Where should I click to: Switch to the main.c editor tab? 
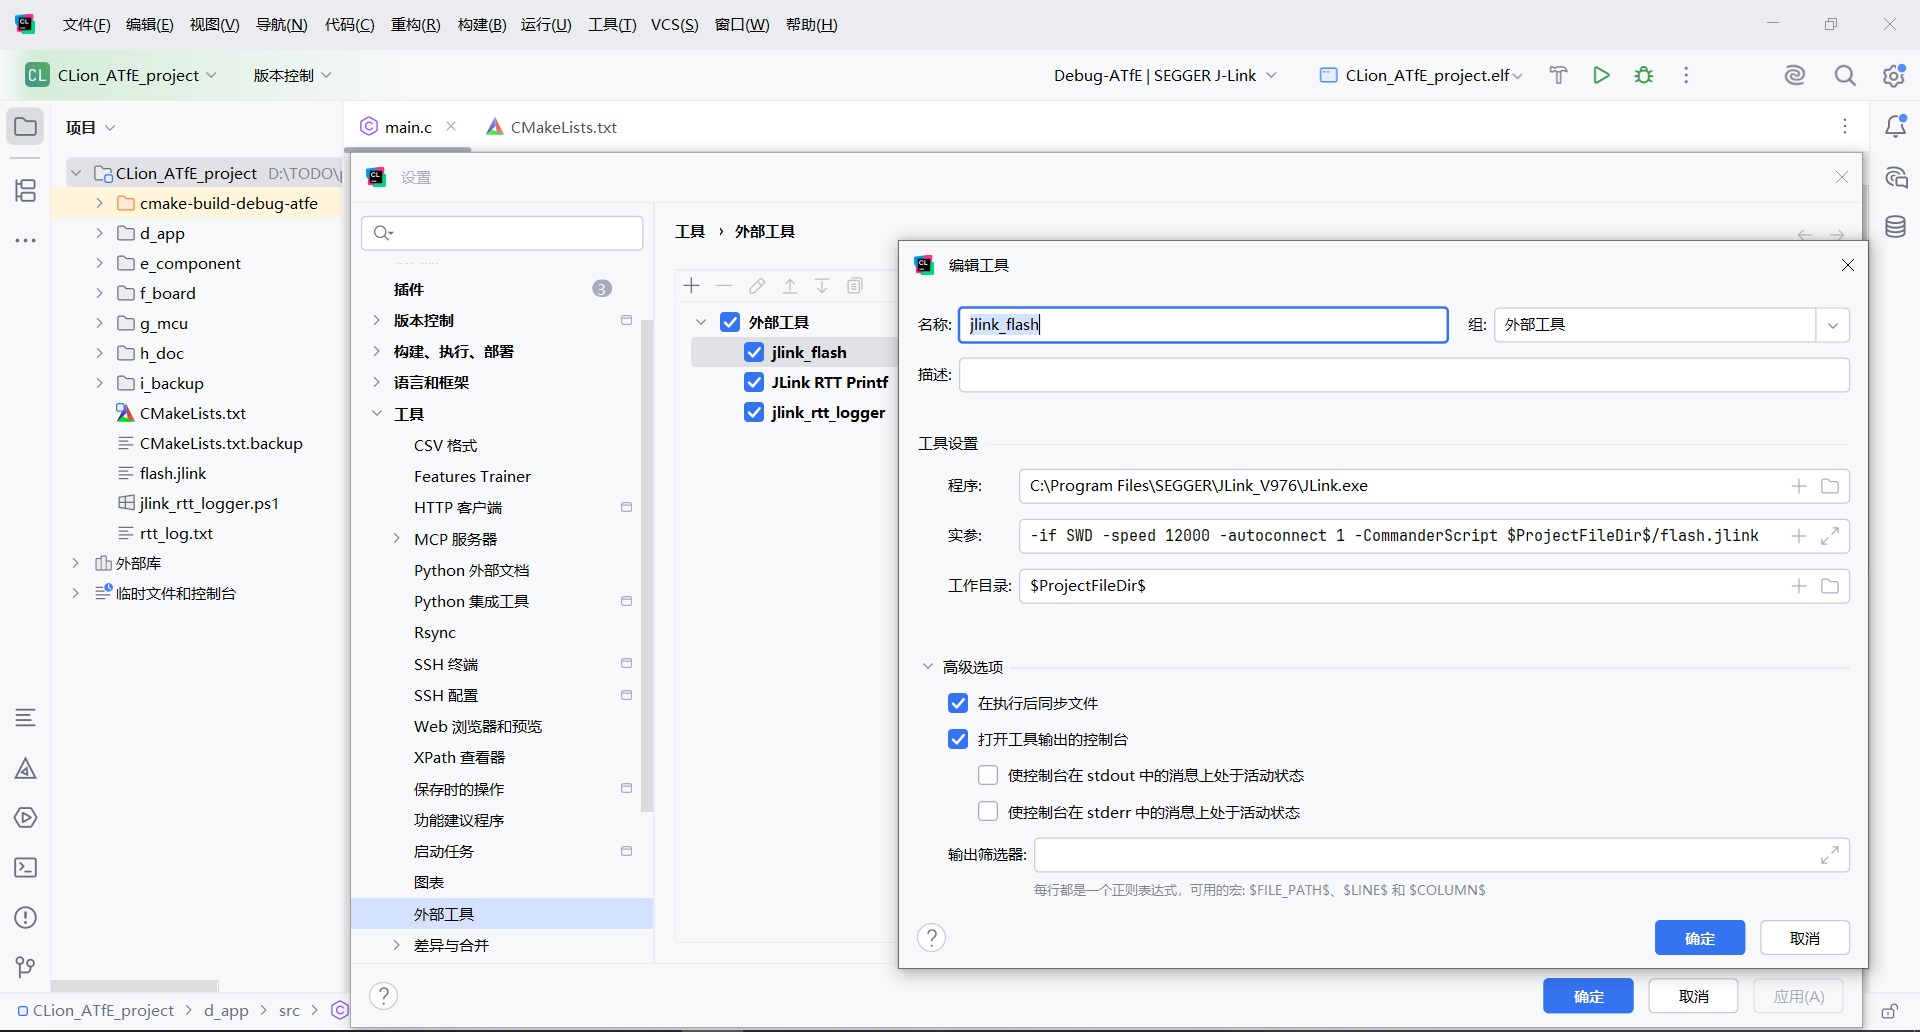coord(408,127)
